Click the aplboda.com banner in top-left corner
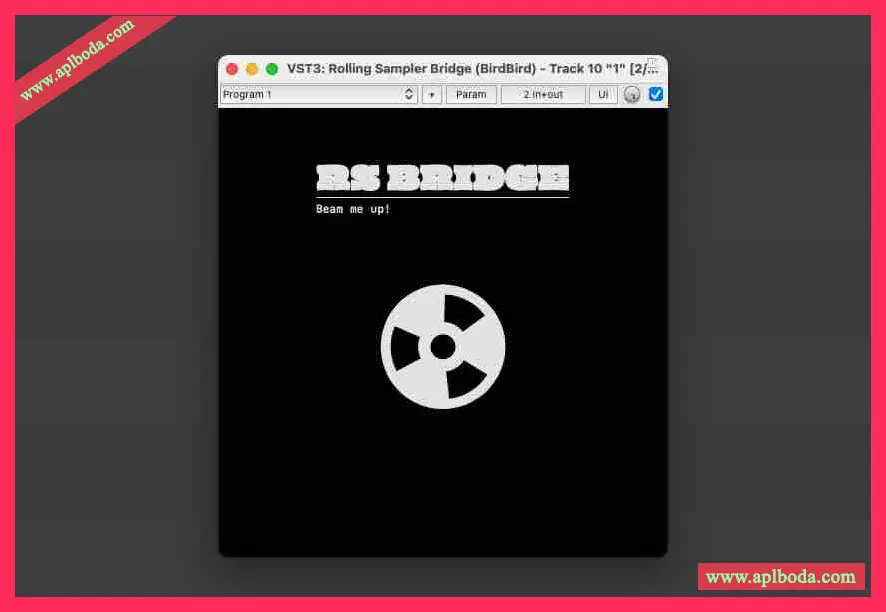 tap(76, 62)
